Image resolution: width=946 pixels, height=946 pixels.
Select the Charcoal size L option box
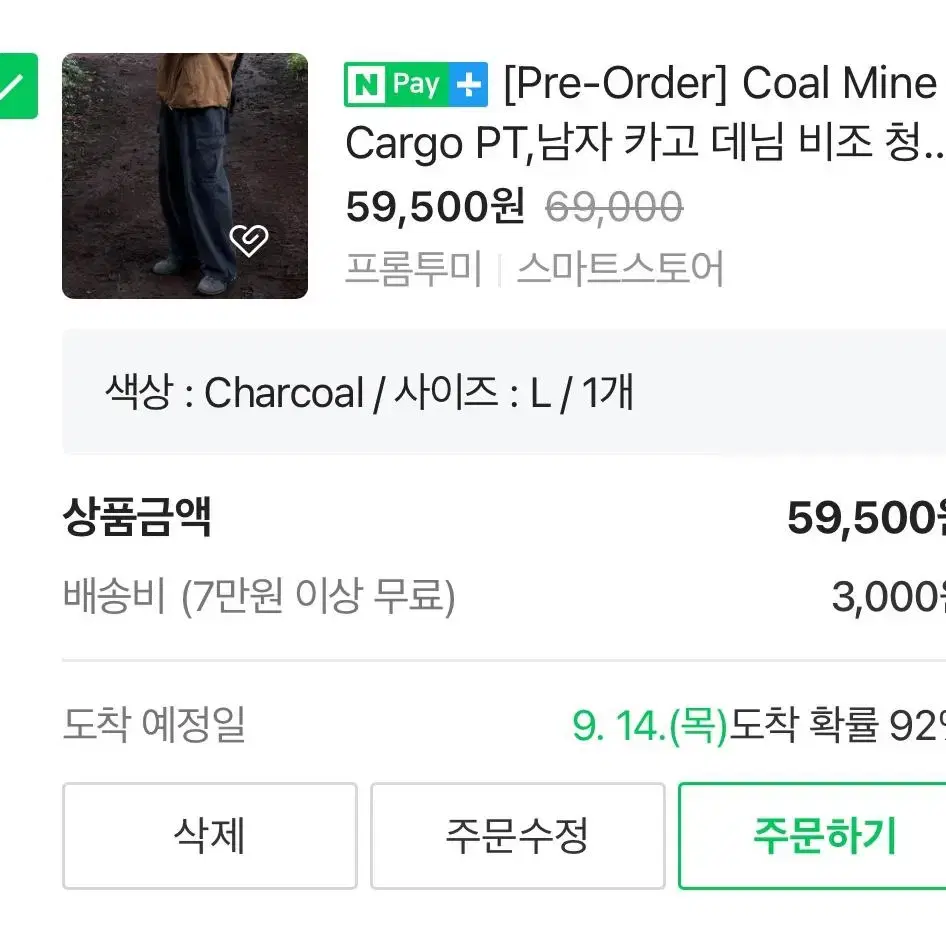point(504,392)
